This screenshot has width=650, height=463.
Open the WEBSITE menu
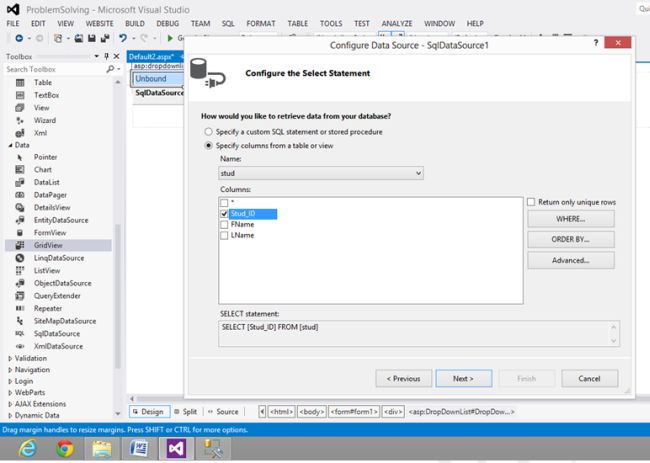click(99, 24)
